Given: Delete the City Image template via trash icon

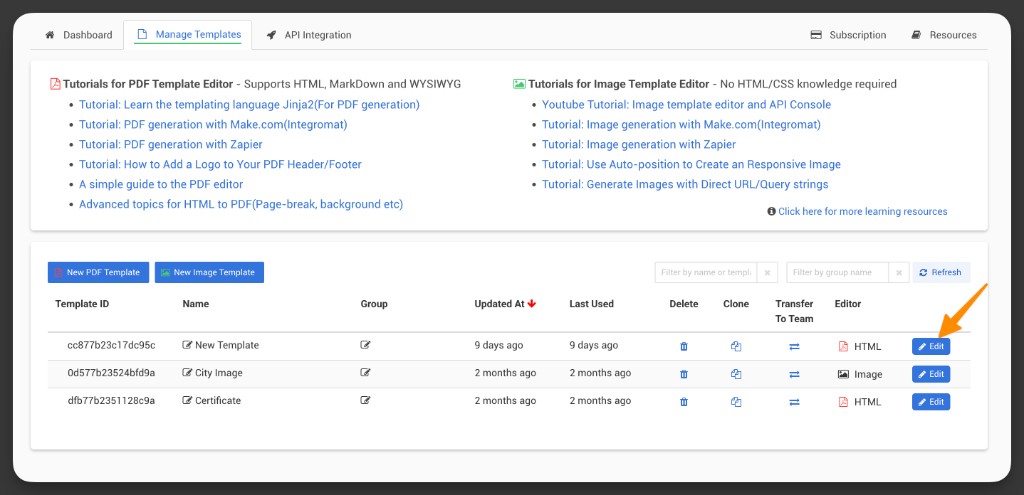Looking at the screenshot, I should (684, 374).
